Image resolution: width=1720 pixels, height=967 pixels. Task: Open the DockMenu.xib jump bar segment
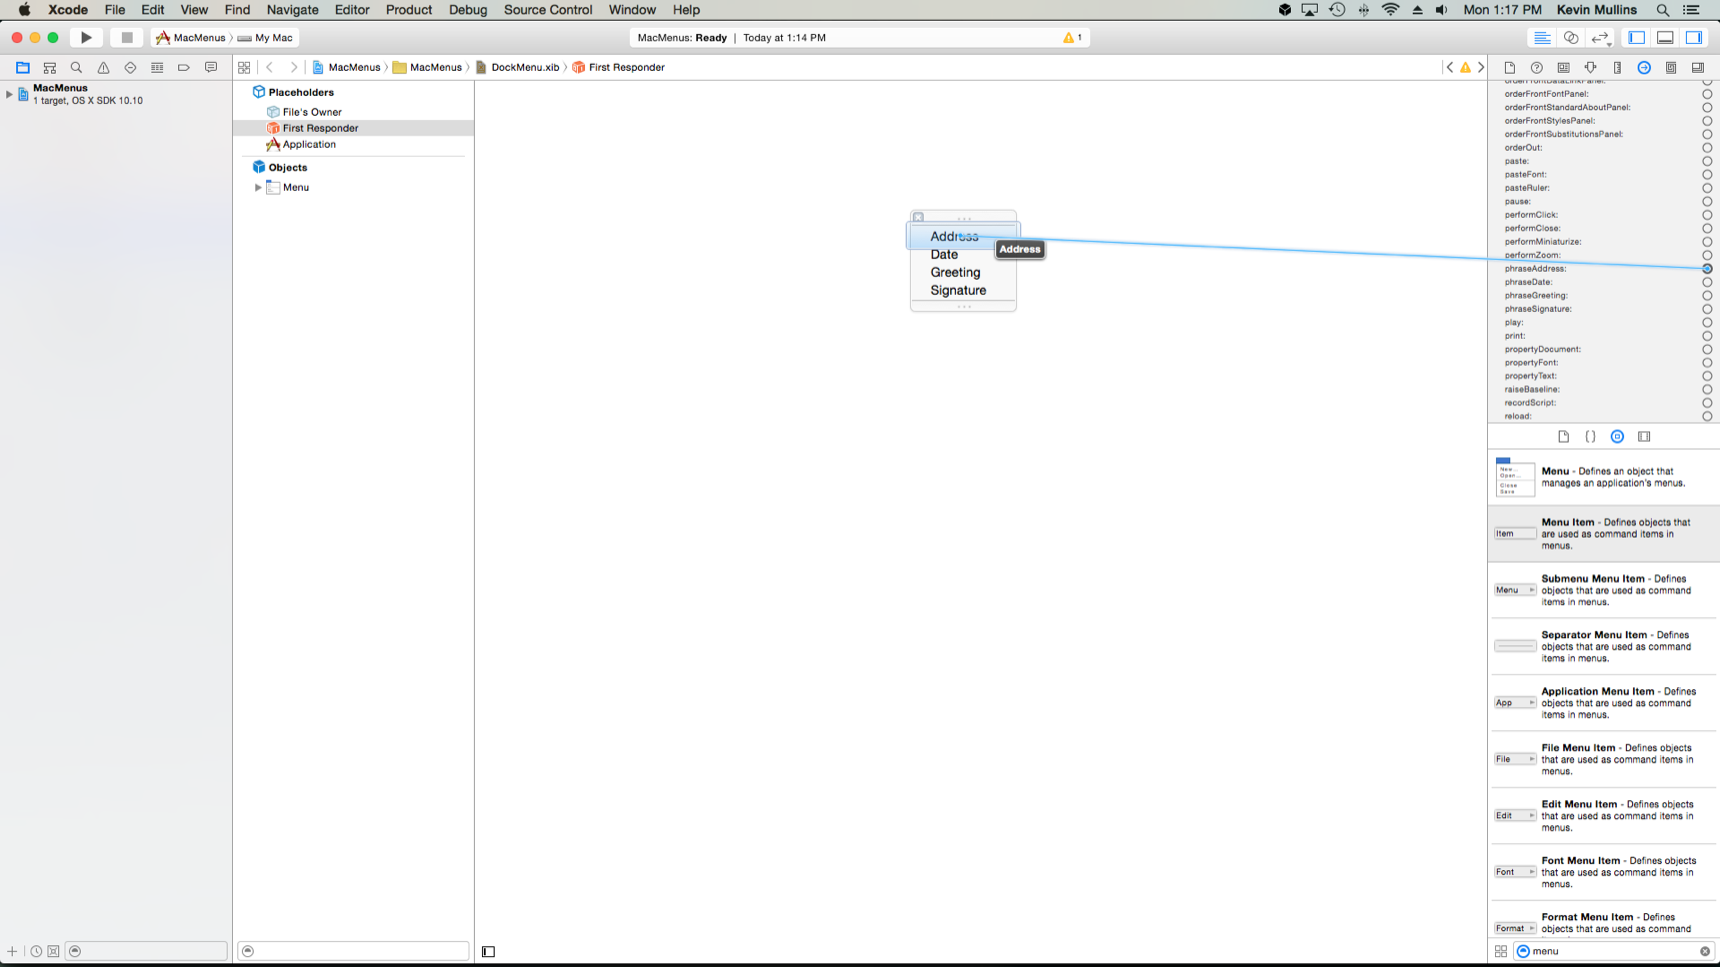coord(518,68)
